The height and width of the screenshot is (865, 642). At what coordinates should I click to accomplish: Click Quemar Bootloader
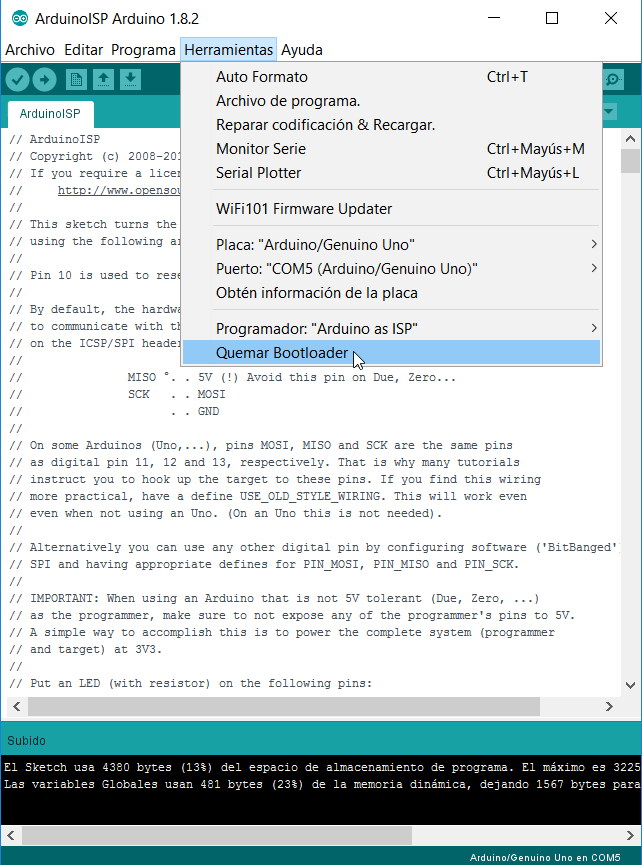click(391, 353)
